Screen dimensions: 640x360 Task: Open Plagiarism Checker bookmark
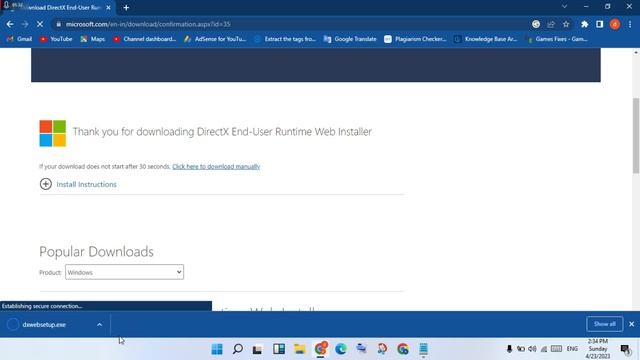pyautogui.click(x=415, y=39)
